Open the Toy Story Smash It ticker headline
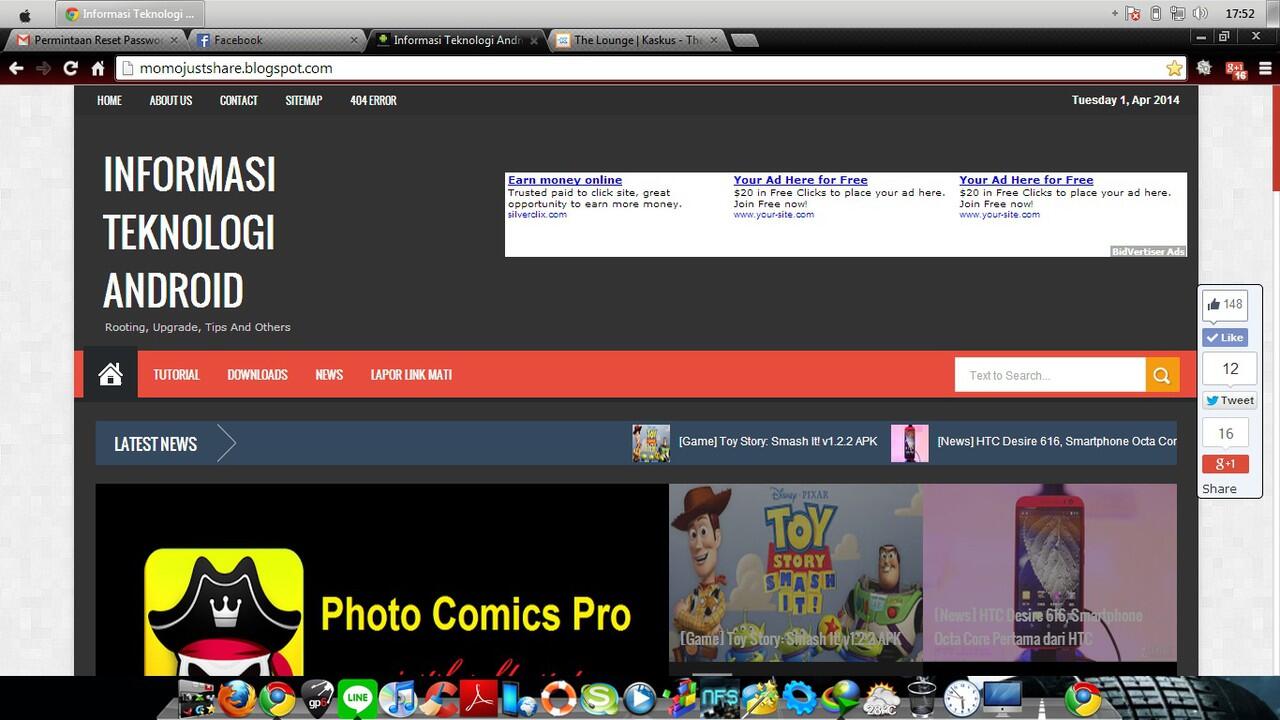1280x720 pixels. (x=778, y=441)
